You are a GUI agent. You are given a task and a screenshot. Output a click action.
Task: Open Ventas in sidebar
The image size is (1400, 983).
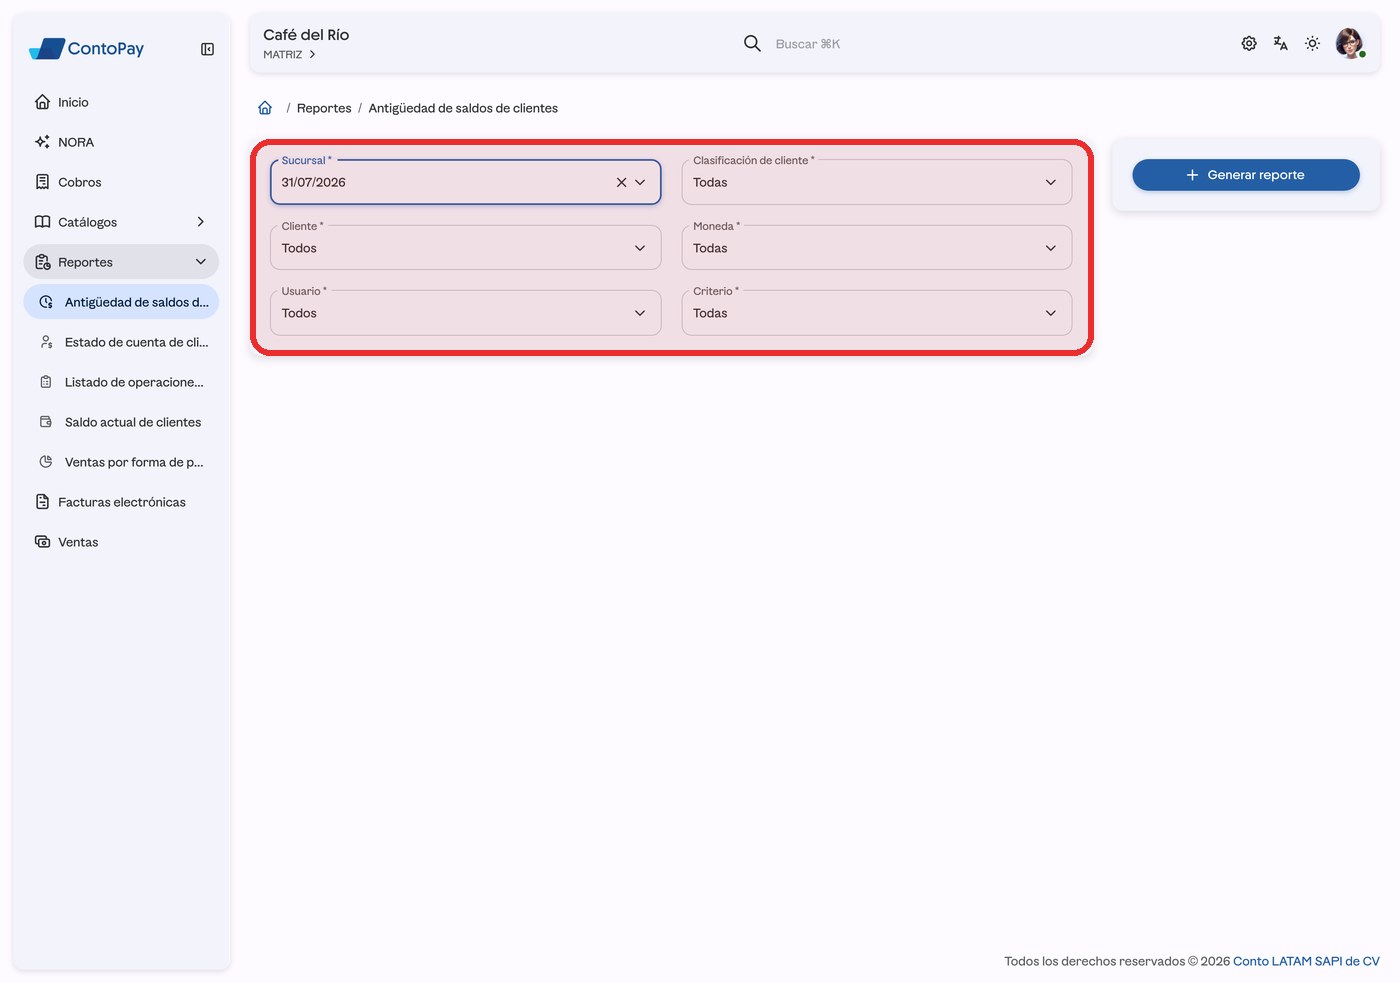click(121, 542)
